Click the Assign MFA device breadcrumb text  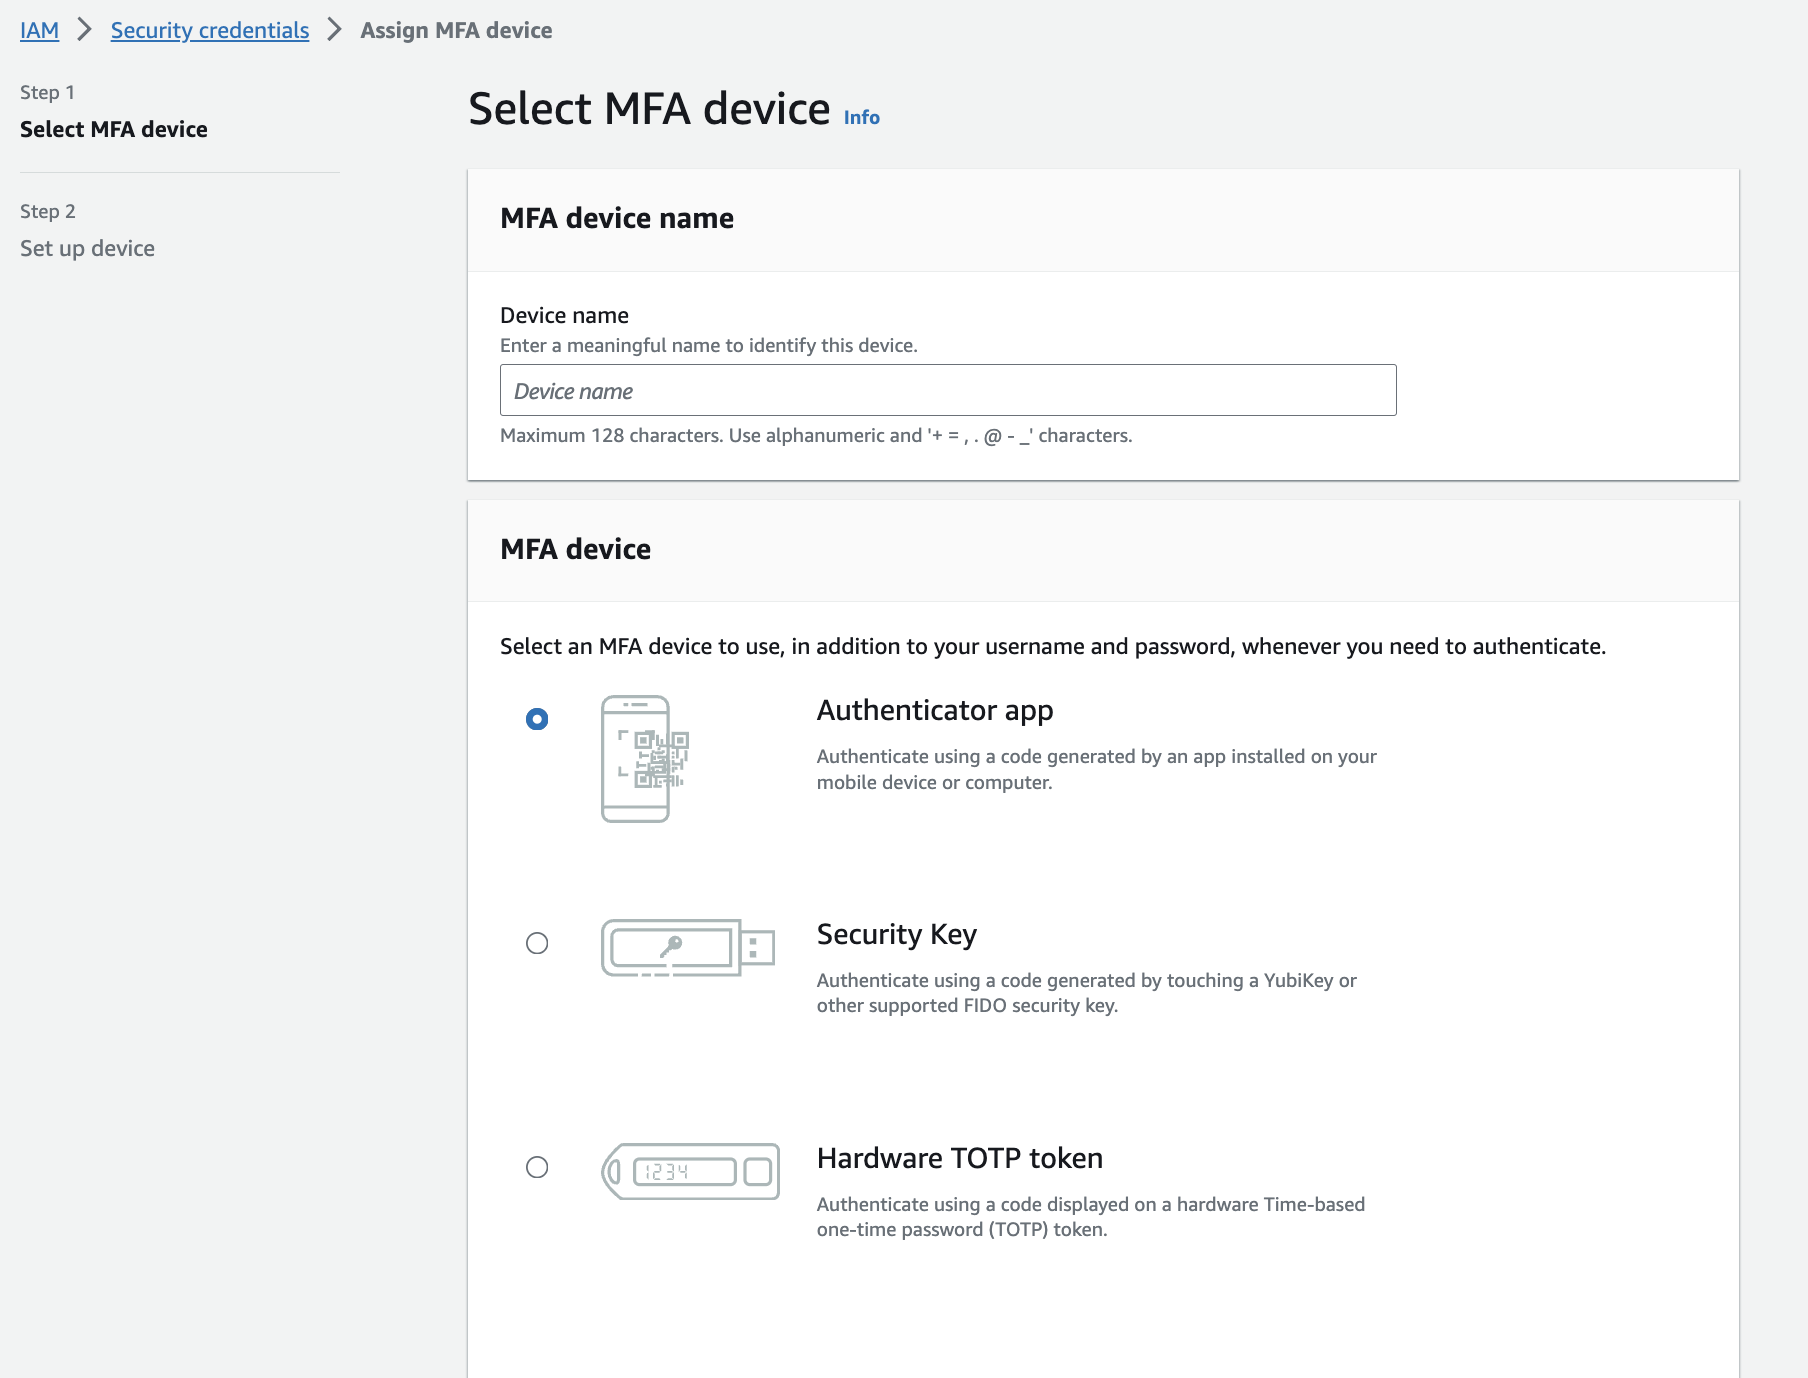(456, 30)
